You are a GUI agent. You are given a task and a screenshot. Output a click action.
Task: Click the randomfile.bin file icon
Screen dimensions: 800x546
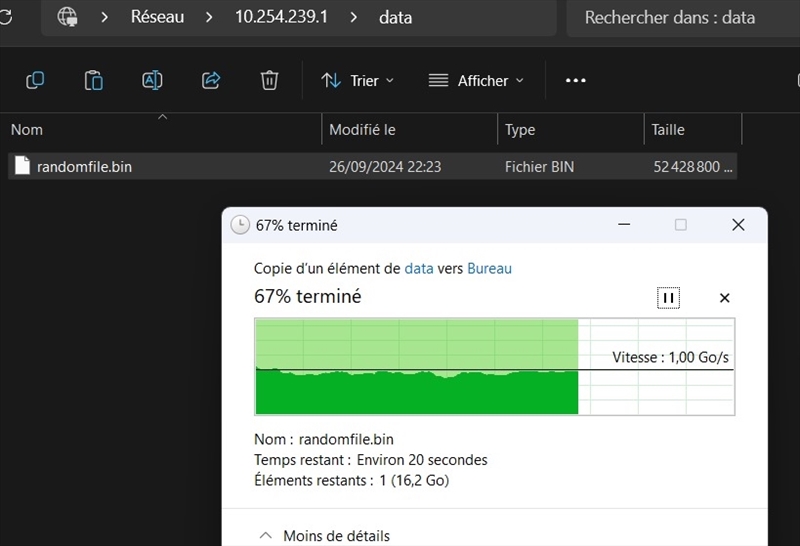pos(22,167)
